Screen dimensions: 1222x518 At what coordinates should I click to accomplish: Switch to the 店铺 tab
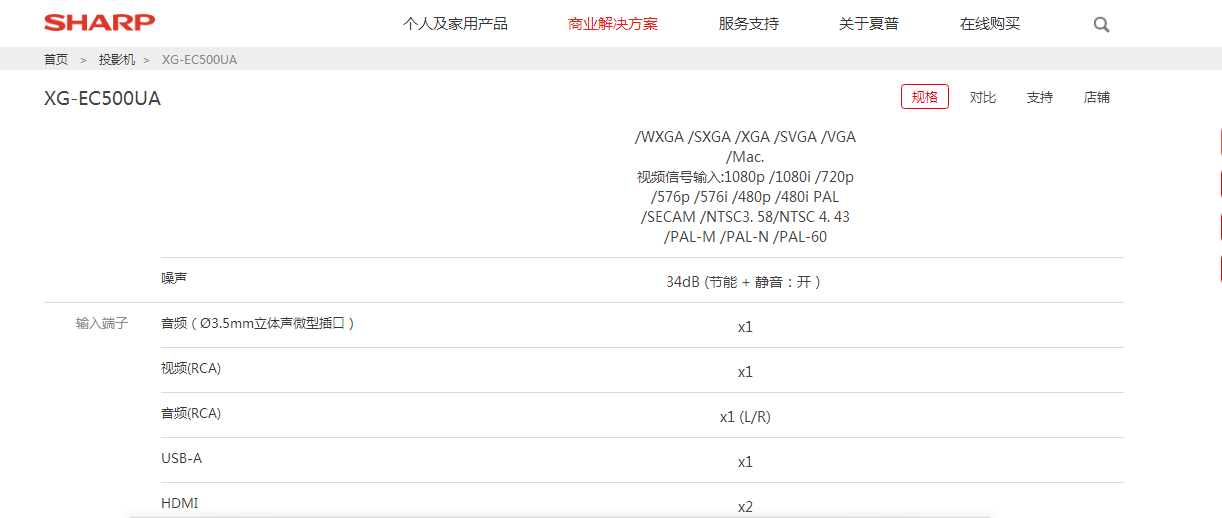click(x=1096, y=97)
